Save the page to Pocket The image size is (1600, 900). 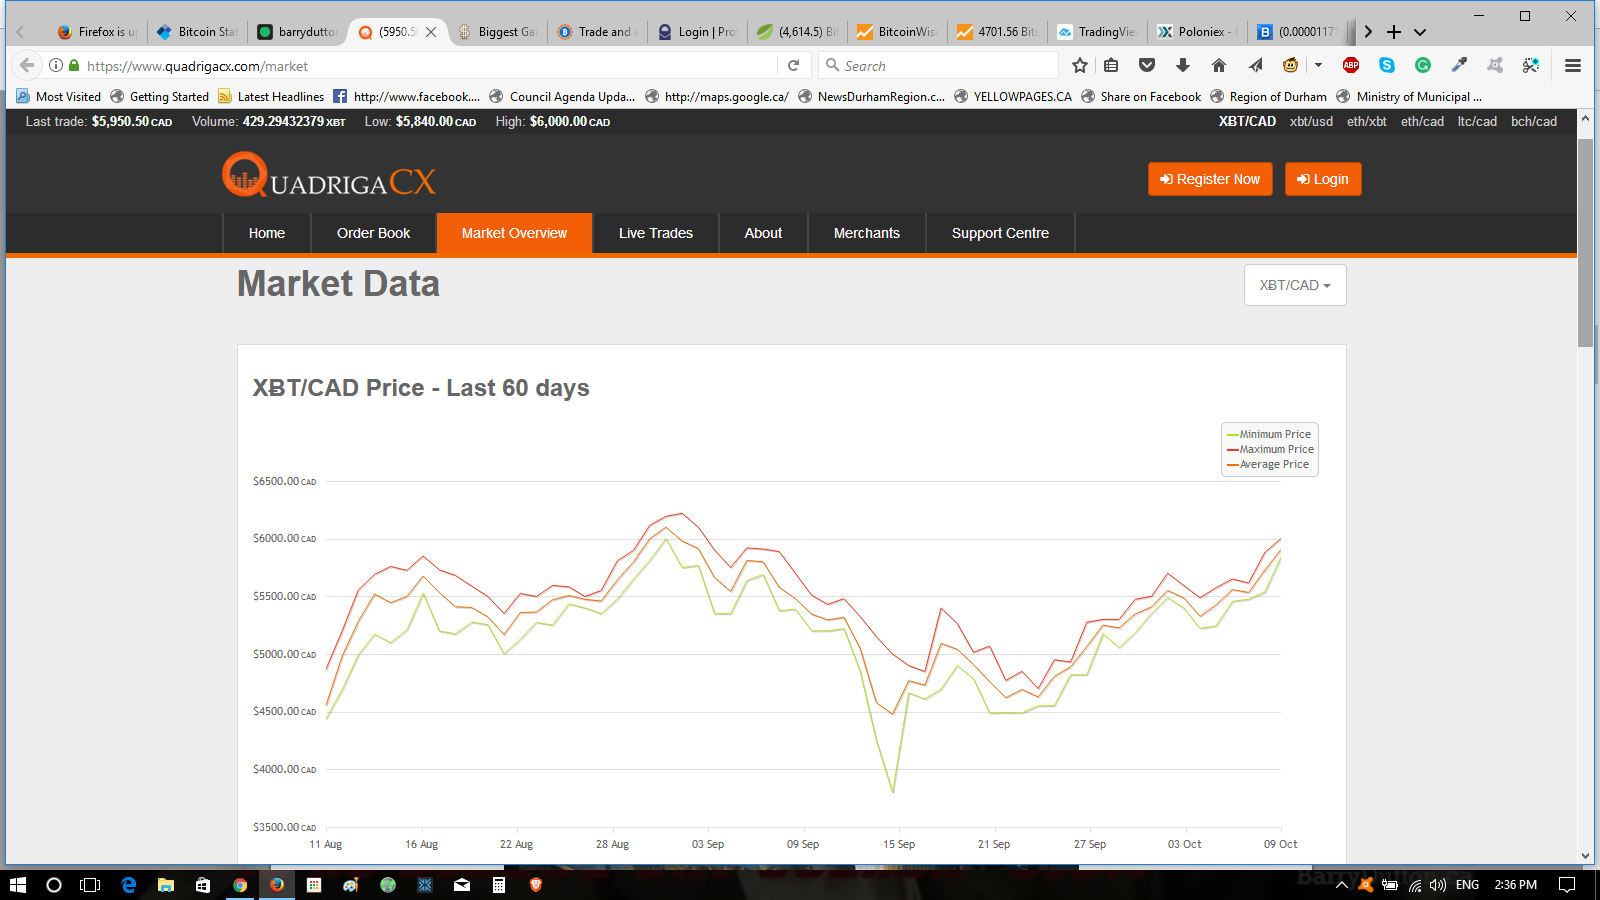tap(1147, 66)
